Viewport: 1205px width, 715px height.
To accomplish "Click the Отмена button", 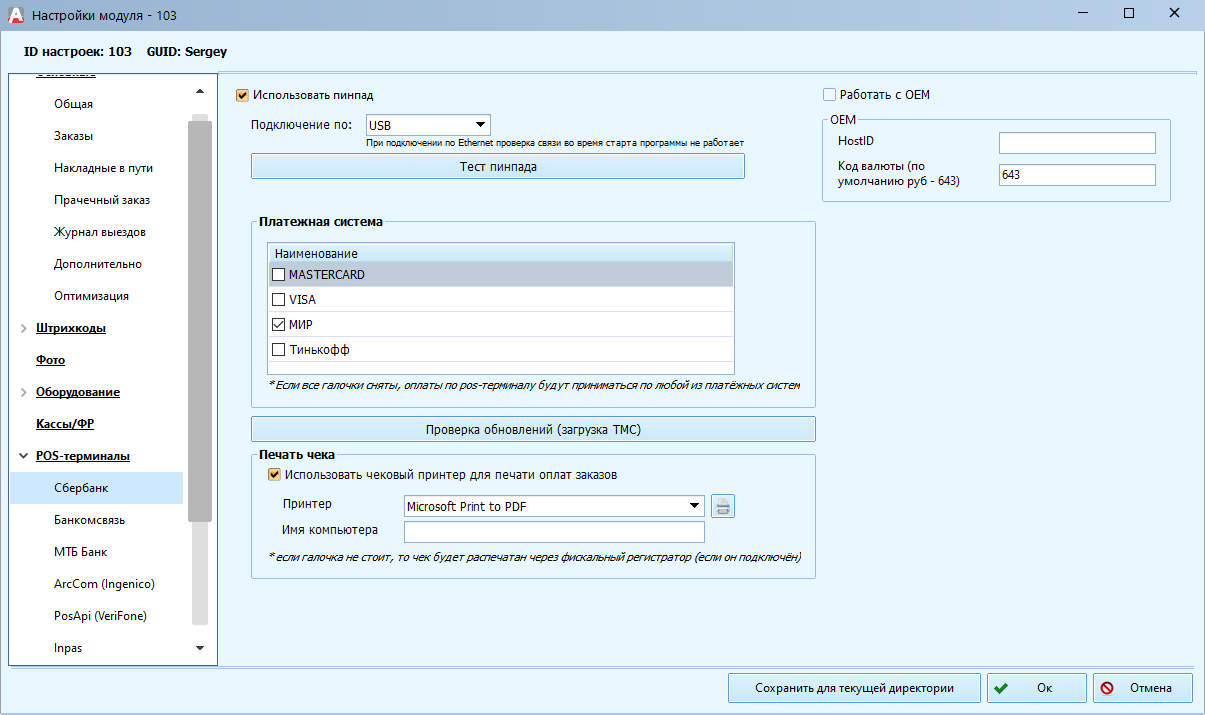I will 1142,688.
